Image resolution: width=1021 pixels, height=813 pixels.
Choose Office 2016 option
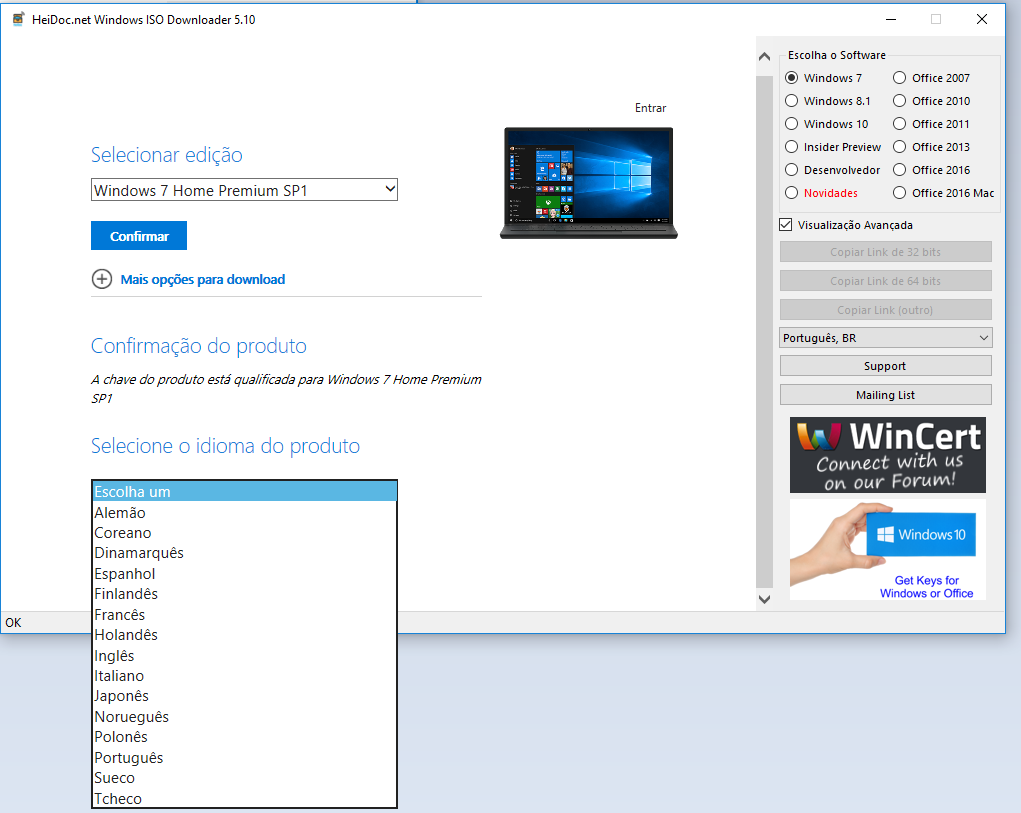tap(899, 170)
